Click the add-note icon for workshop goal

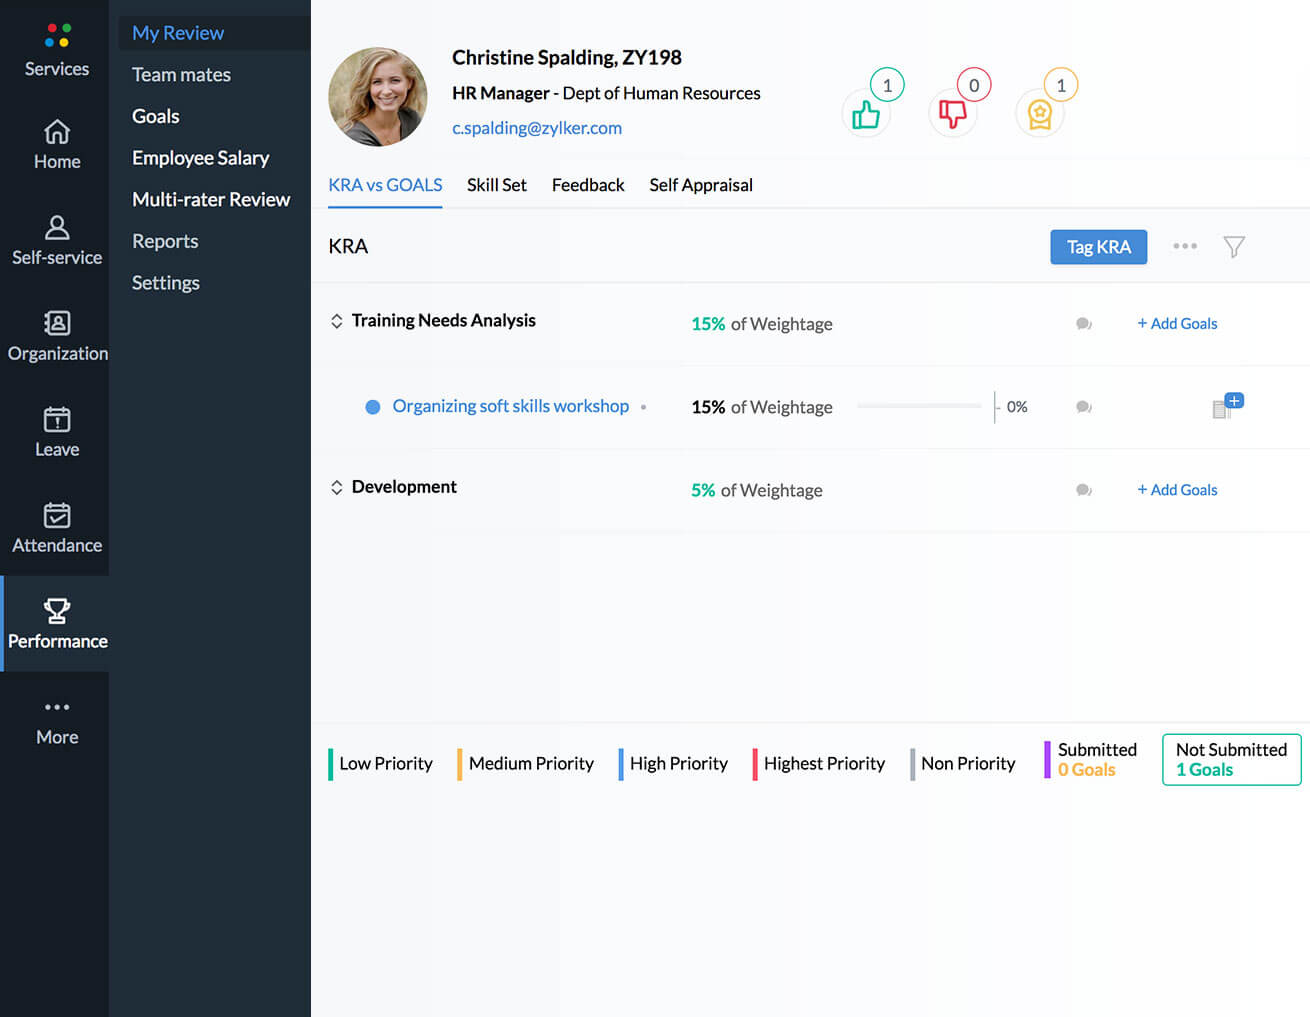pyautogui.click(x=1226, y=406)
